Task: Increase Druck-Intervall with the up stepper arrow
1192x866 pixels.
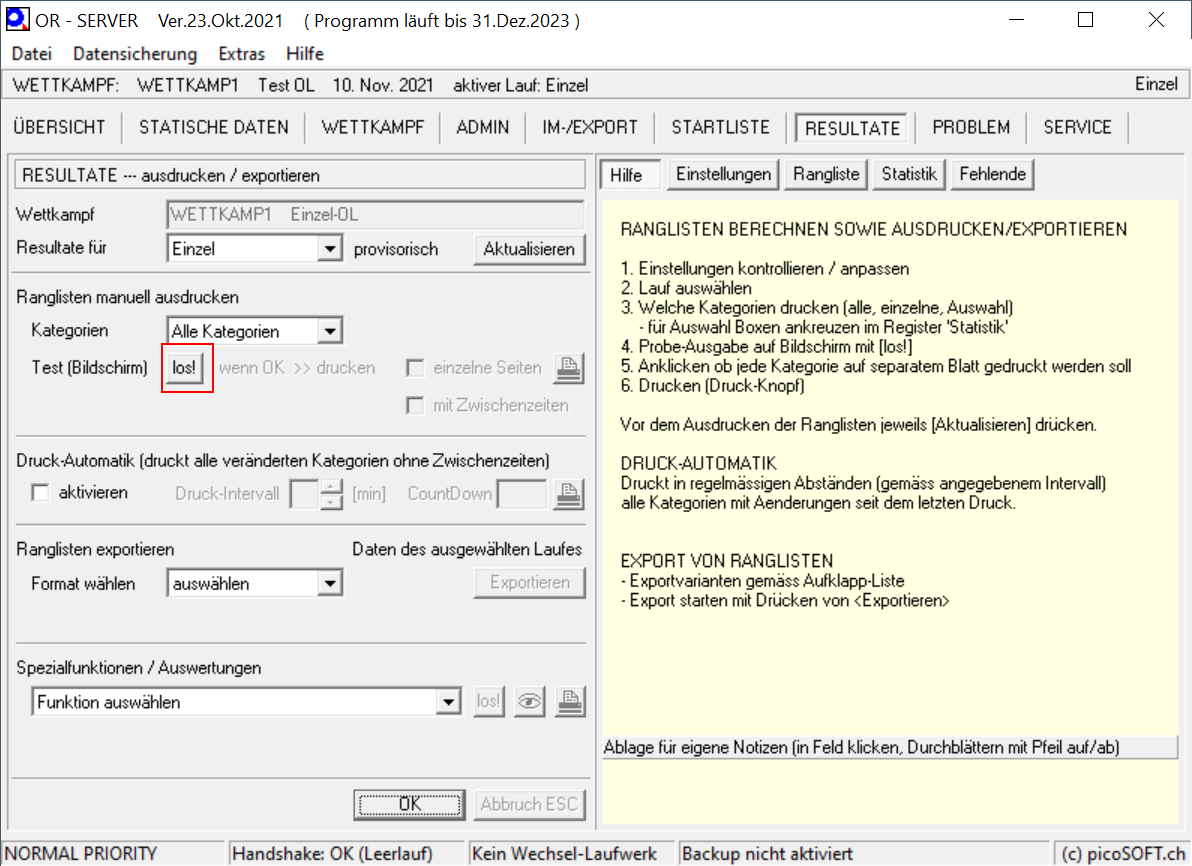Action: tap(331, 486)
